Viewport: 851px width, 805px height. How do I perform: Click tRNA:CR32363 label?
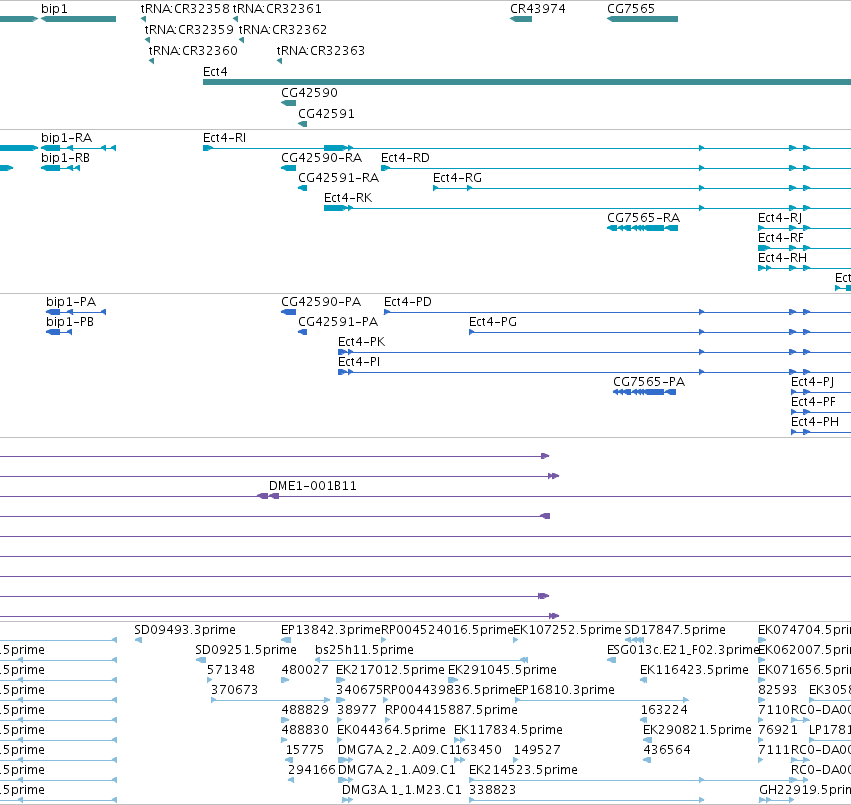(321, 50)
